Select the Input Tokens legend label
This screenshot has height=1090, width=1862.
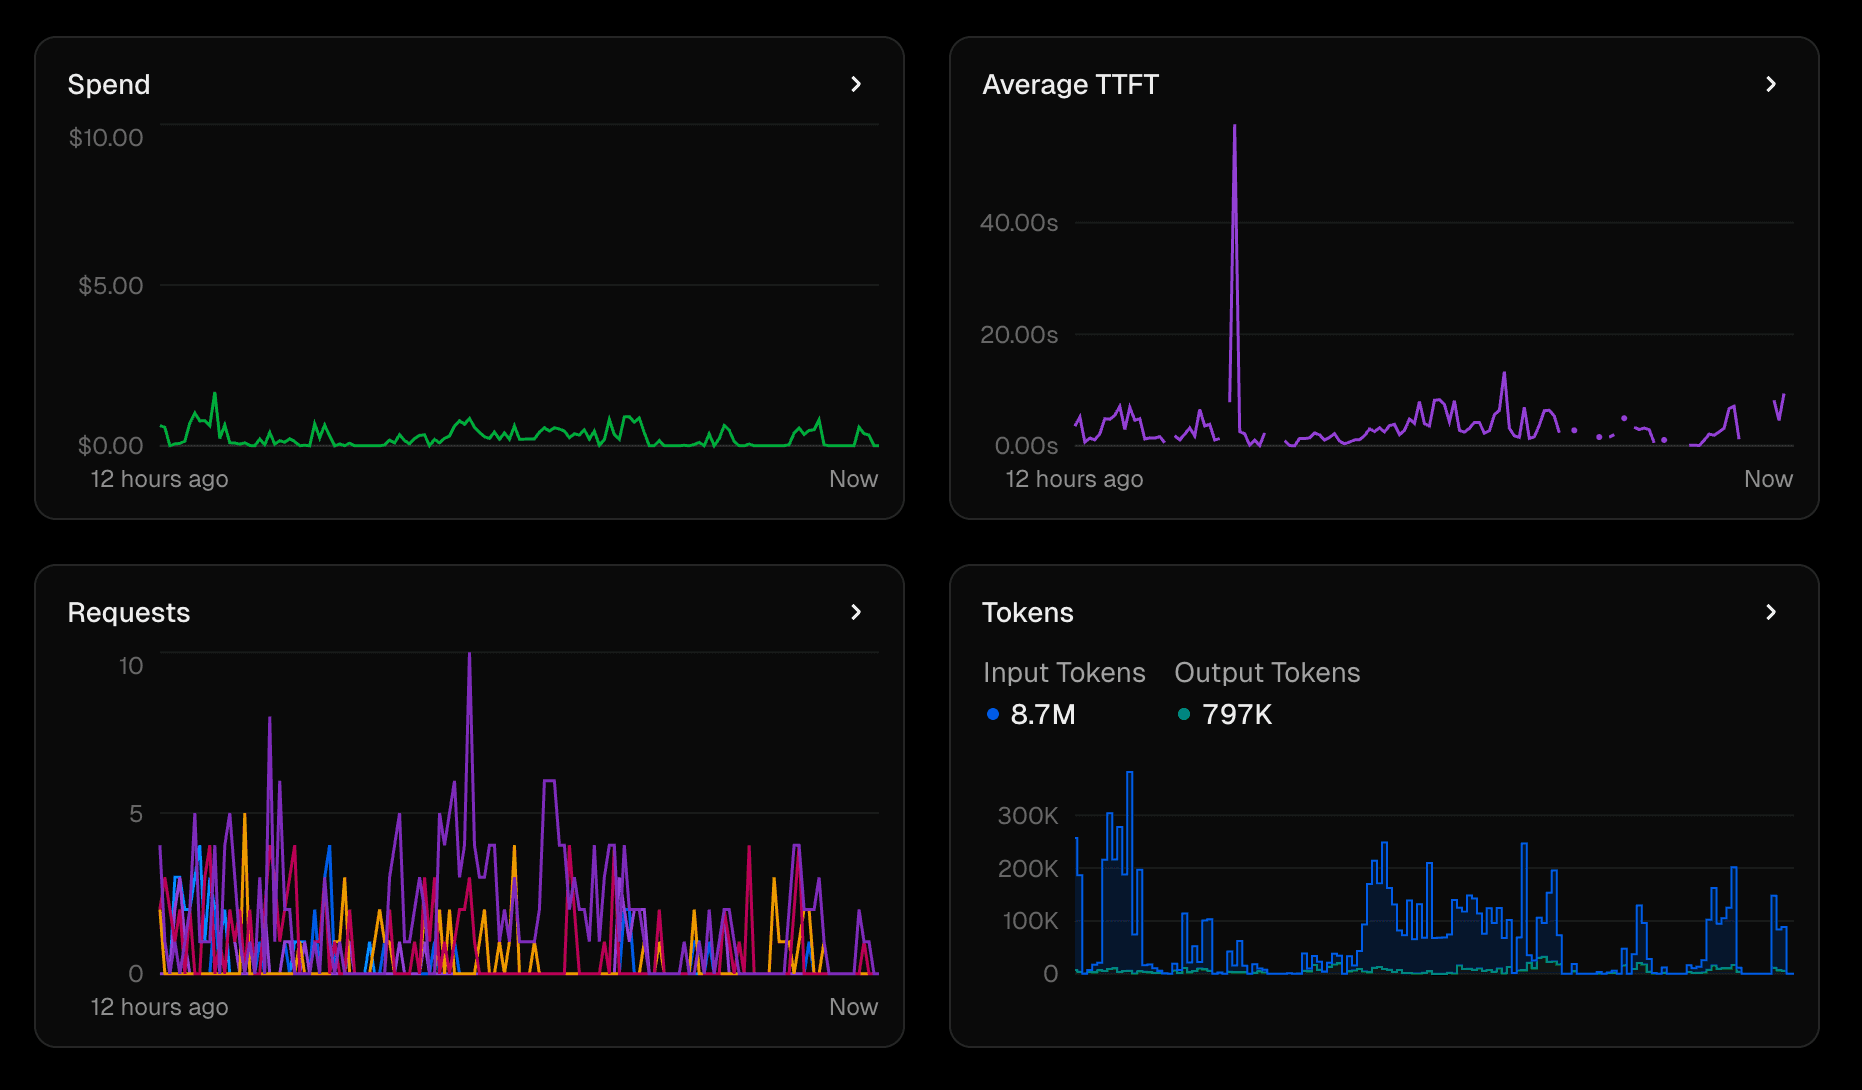1063,672
